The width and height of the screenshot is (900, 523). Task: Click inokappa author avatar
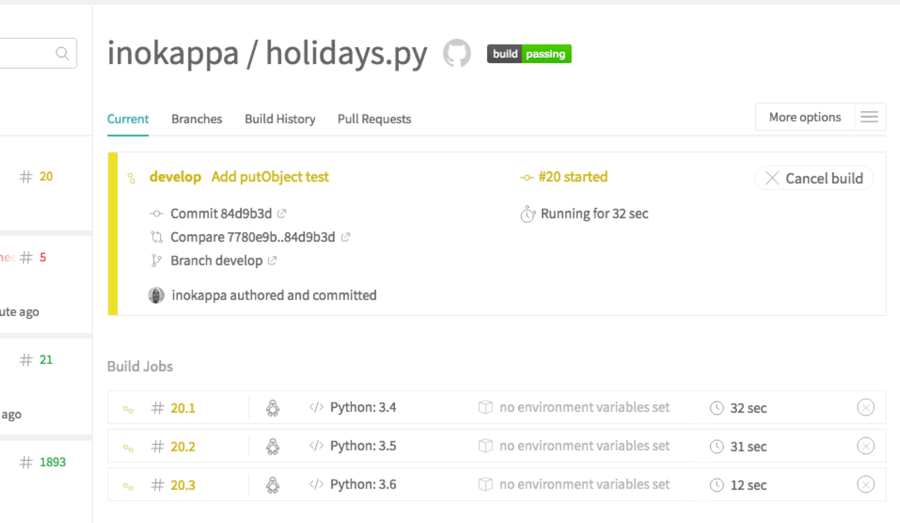tap(156, 295)
